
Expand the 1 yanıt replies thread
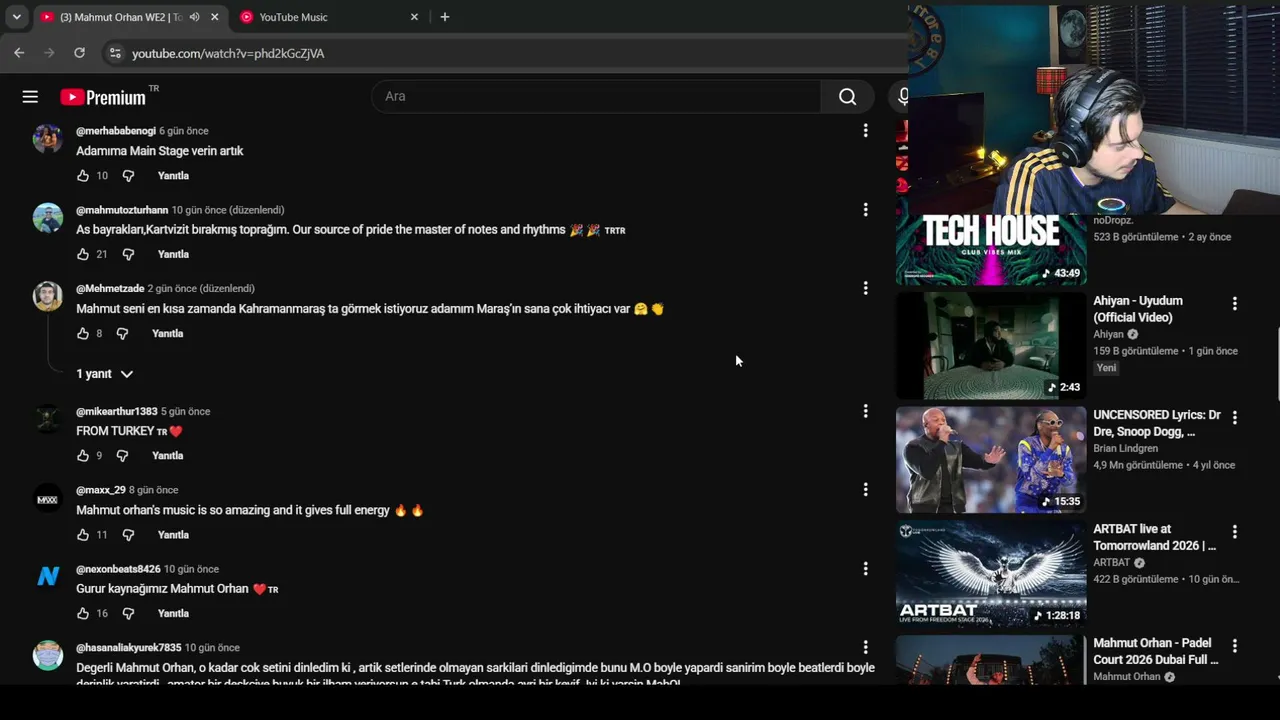point(105,374)
